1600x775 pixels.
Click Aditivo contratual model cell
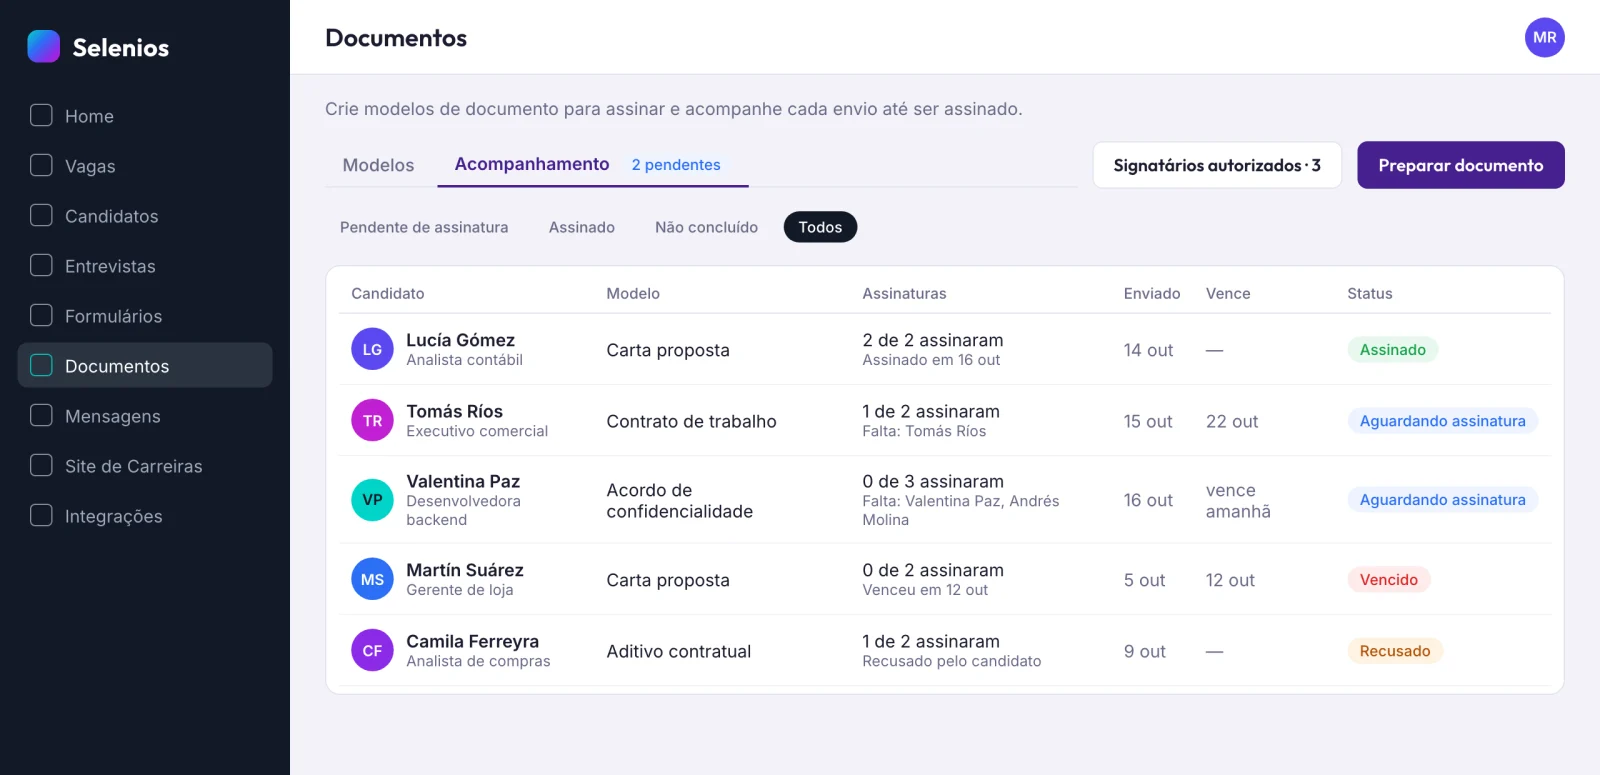679,651
